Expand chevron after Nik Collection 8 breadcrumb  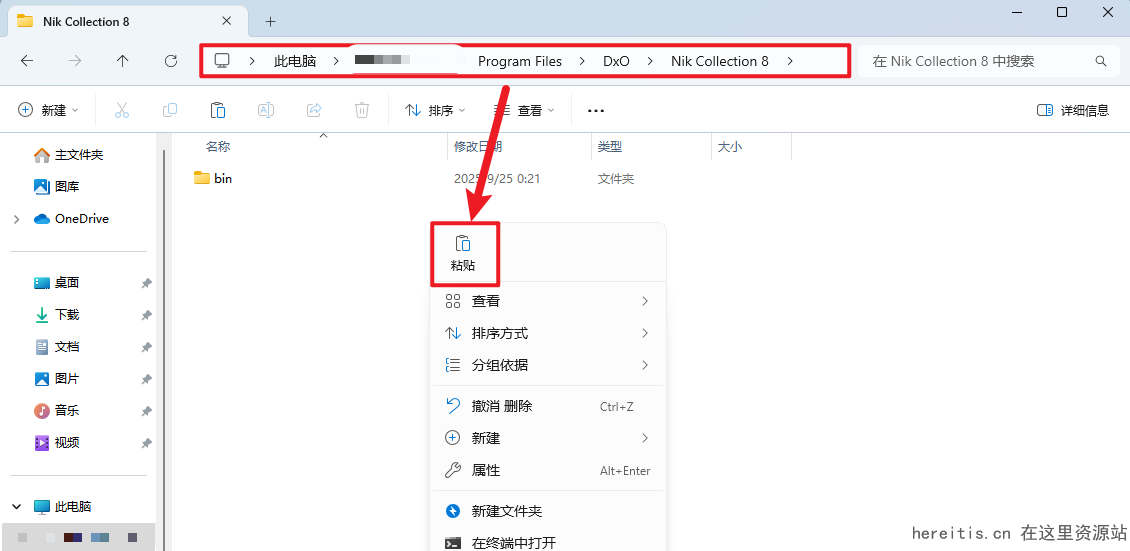[x=791, y=61]
